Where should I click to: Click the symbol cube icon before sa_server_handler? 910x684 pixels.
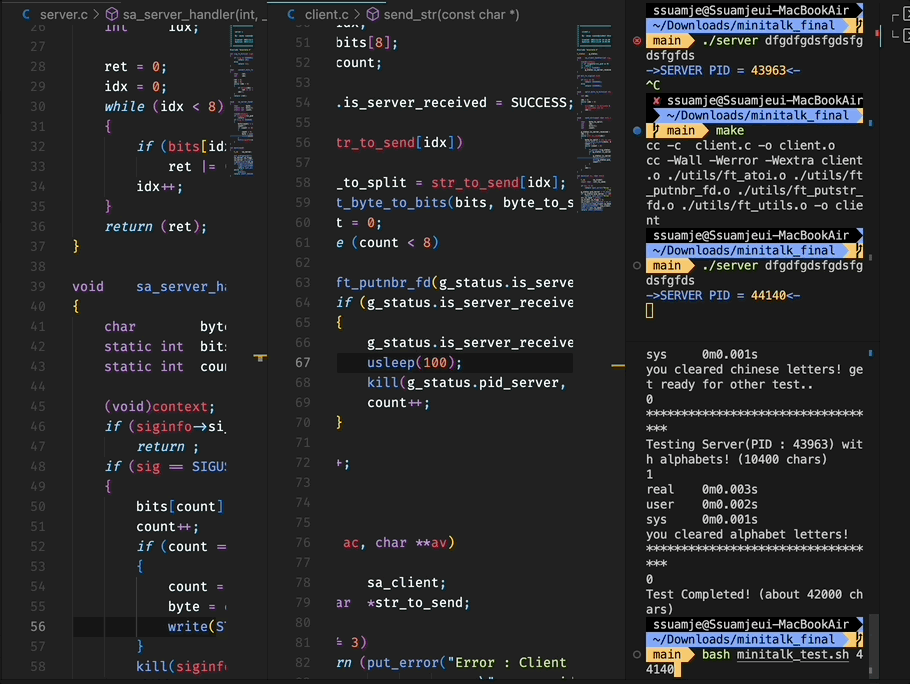click(x=112, y=15)
